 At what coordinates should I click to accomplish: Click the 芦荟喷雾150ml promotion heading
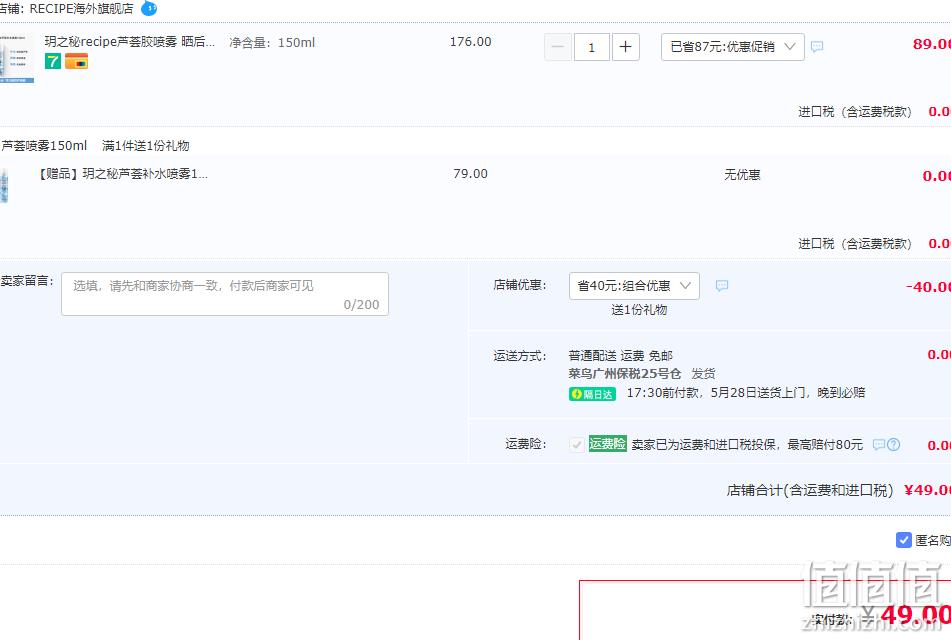pyautogui.click(x=44, y=146)
